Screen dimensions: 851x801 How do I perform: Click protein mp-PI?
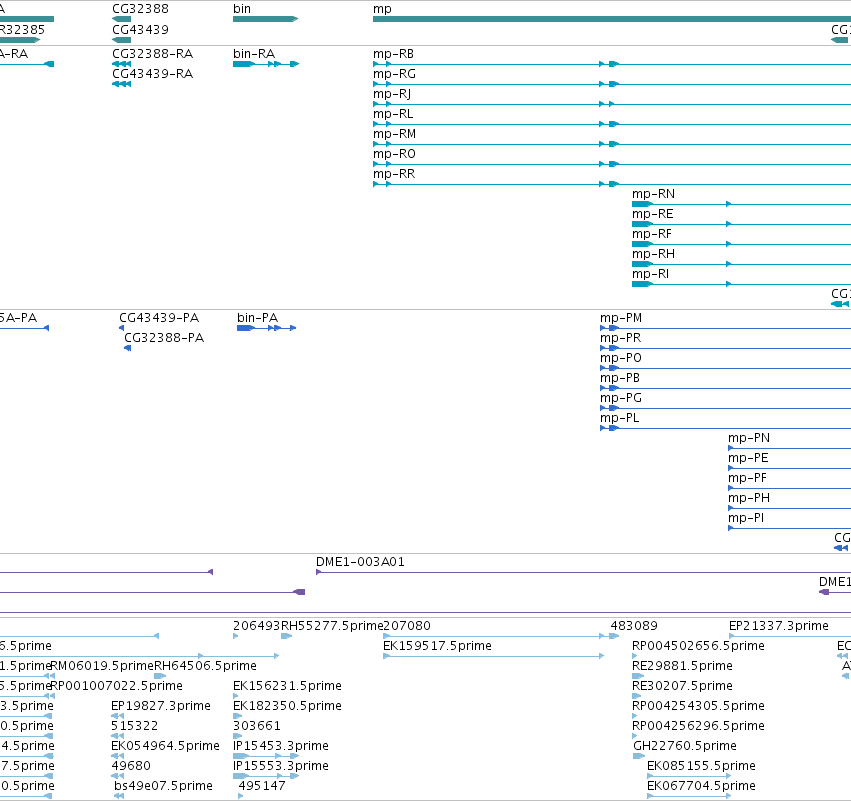746,518
